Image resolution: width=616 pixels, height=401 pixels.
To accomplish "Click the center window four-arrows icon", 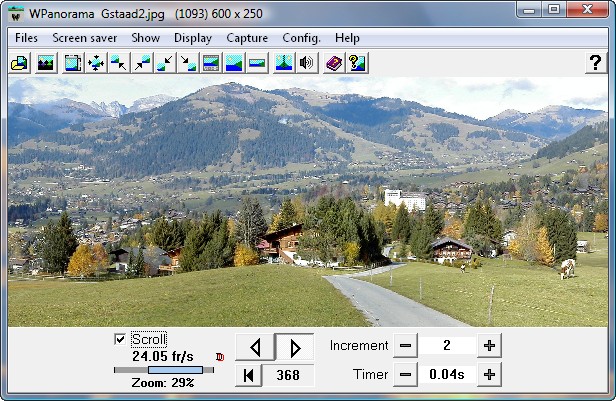I will click(96, 63).
